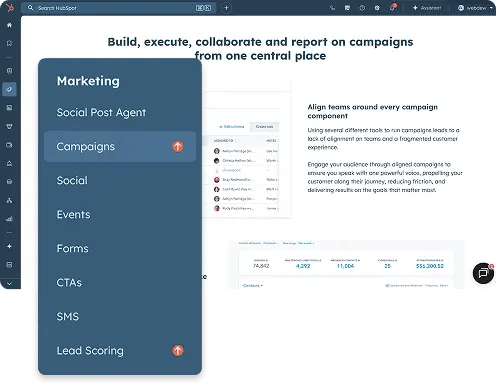This screenshot has width=496, height=386.
Task: Click the upgrade arrow beside Lead Scoring
Action: (178, 350)
